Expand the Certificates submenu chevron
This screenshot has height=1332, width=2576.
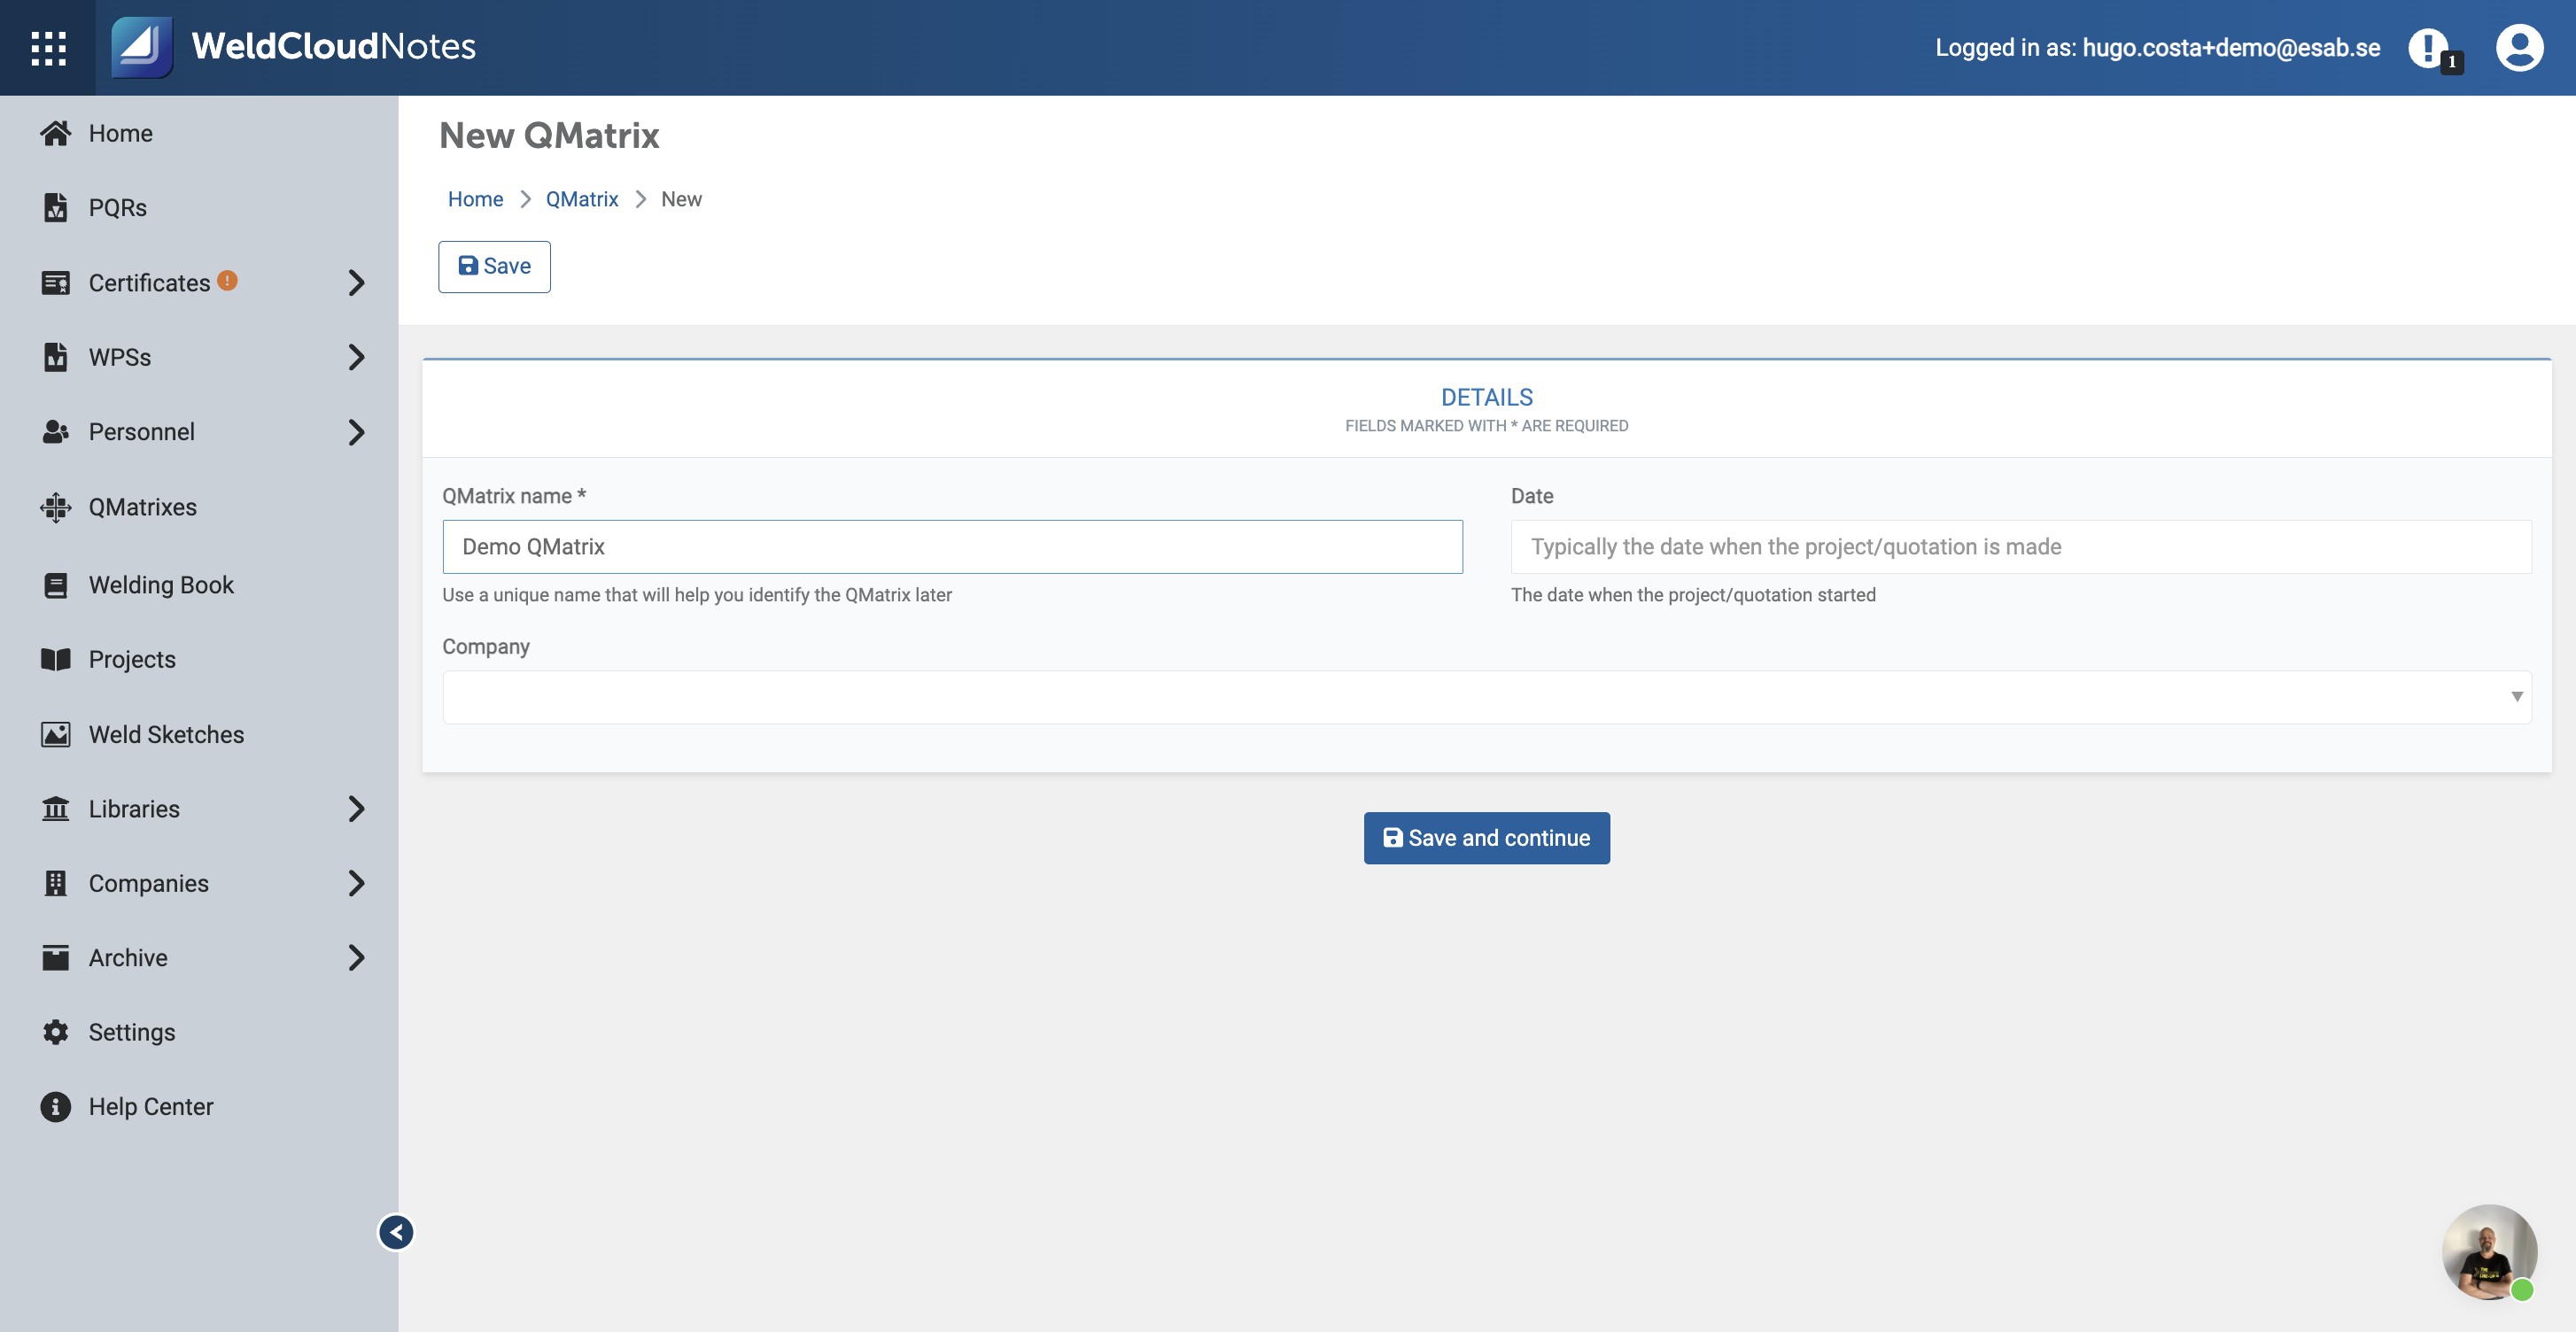356,283
